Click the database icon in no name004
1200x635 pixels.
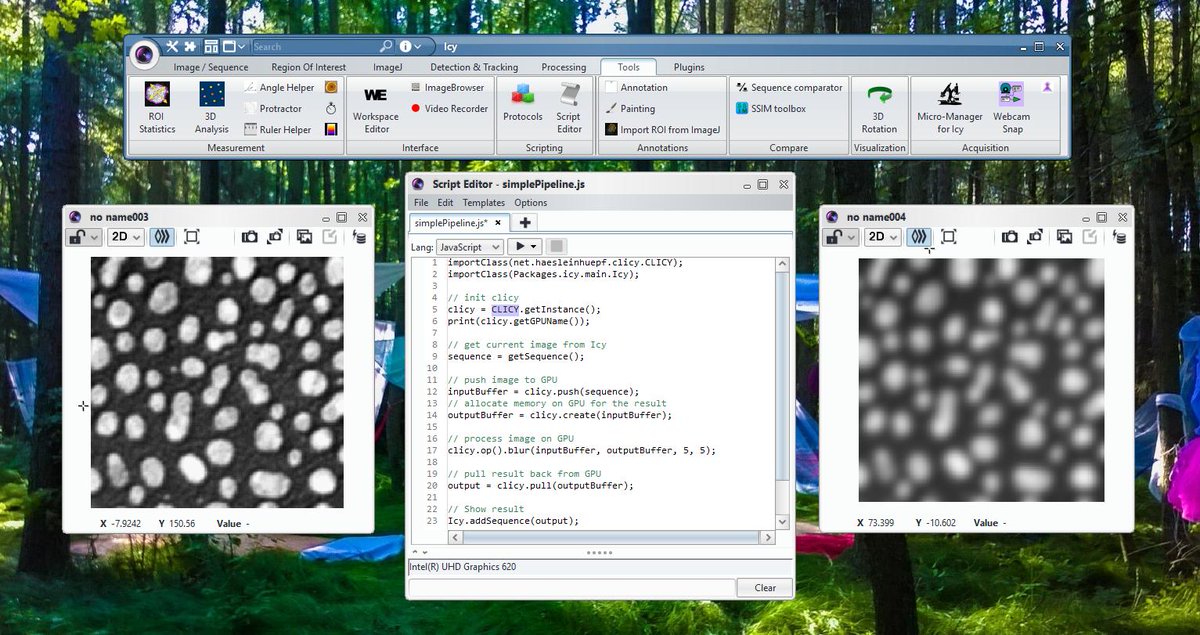coord(1120,237)
